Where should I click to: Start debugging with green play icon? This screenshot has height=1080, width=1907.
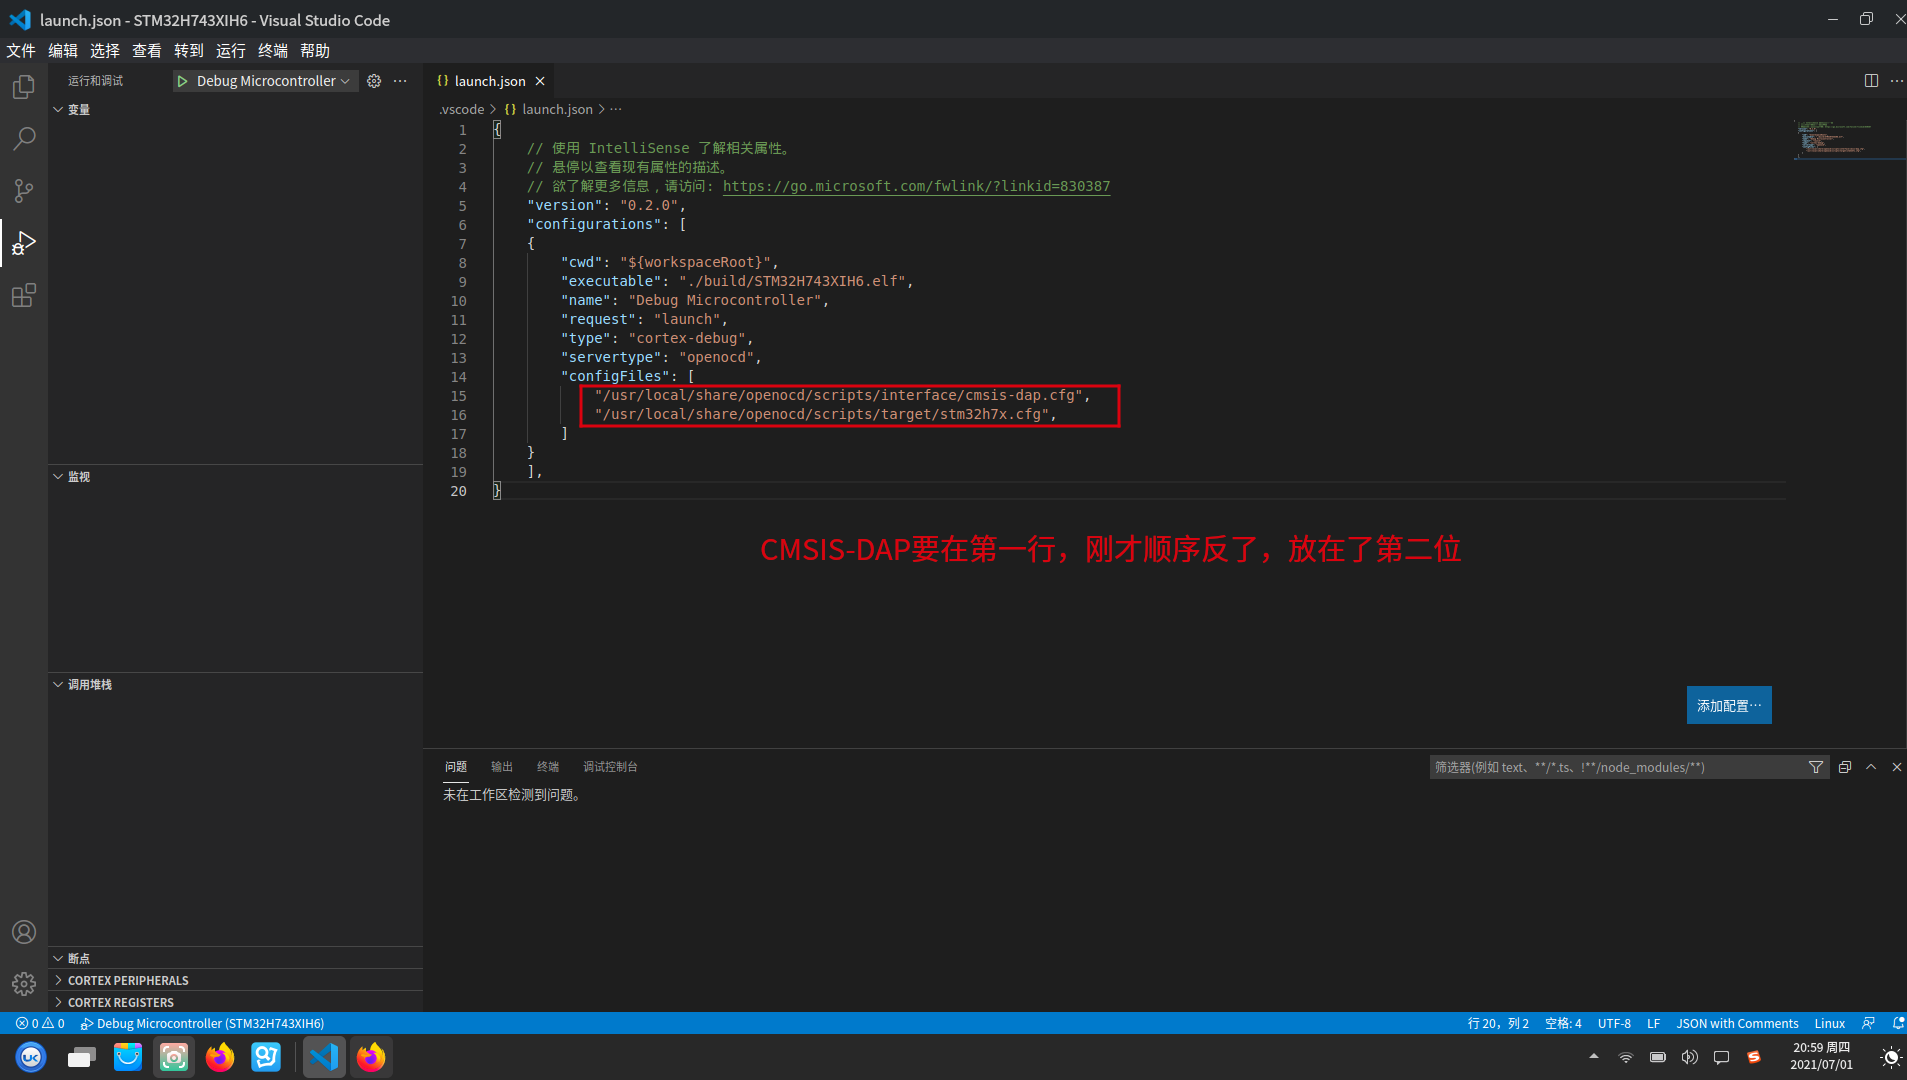tap(182, 81)
